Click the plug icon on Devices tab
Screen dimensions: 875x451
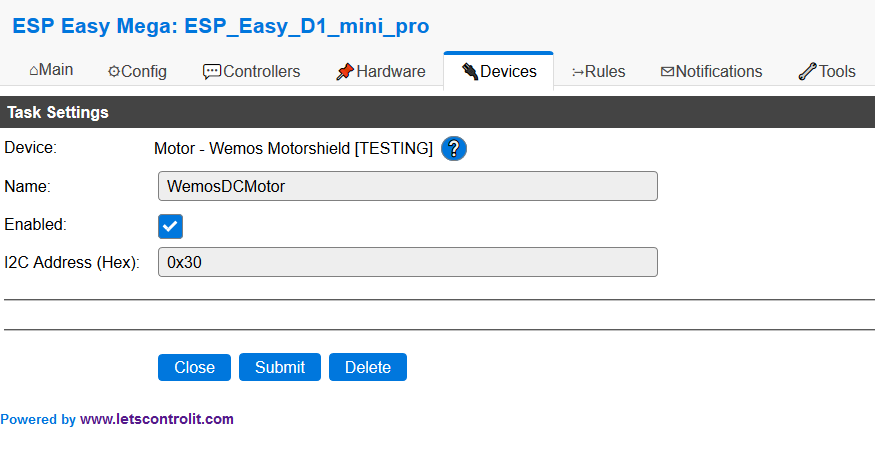[x=470, y=71]
